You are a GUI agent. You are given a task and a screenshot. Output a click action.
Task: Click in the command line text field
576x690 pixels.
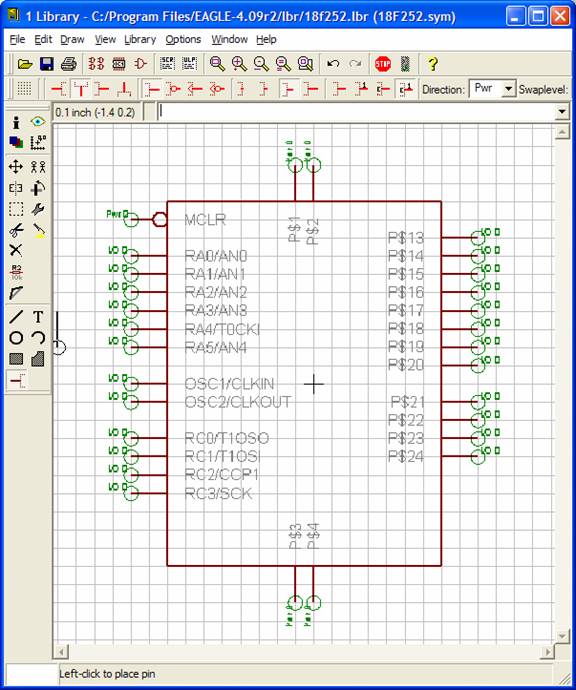356,112
